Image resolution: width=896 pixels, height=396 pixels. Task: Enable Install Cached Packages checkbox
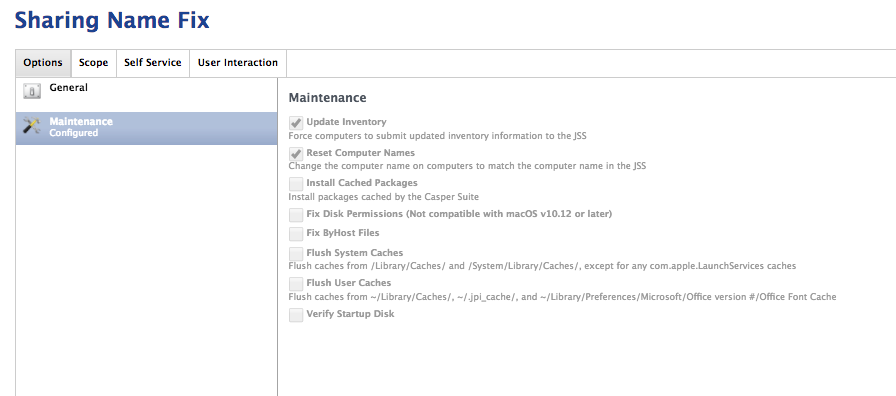click(296, 183)
